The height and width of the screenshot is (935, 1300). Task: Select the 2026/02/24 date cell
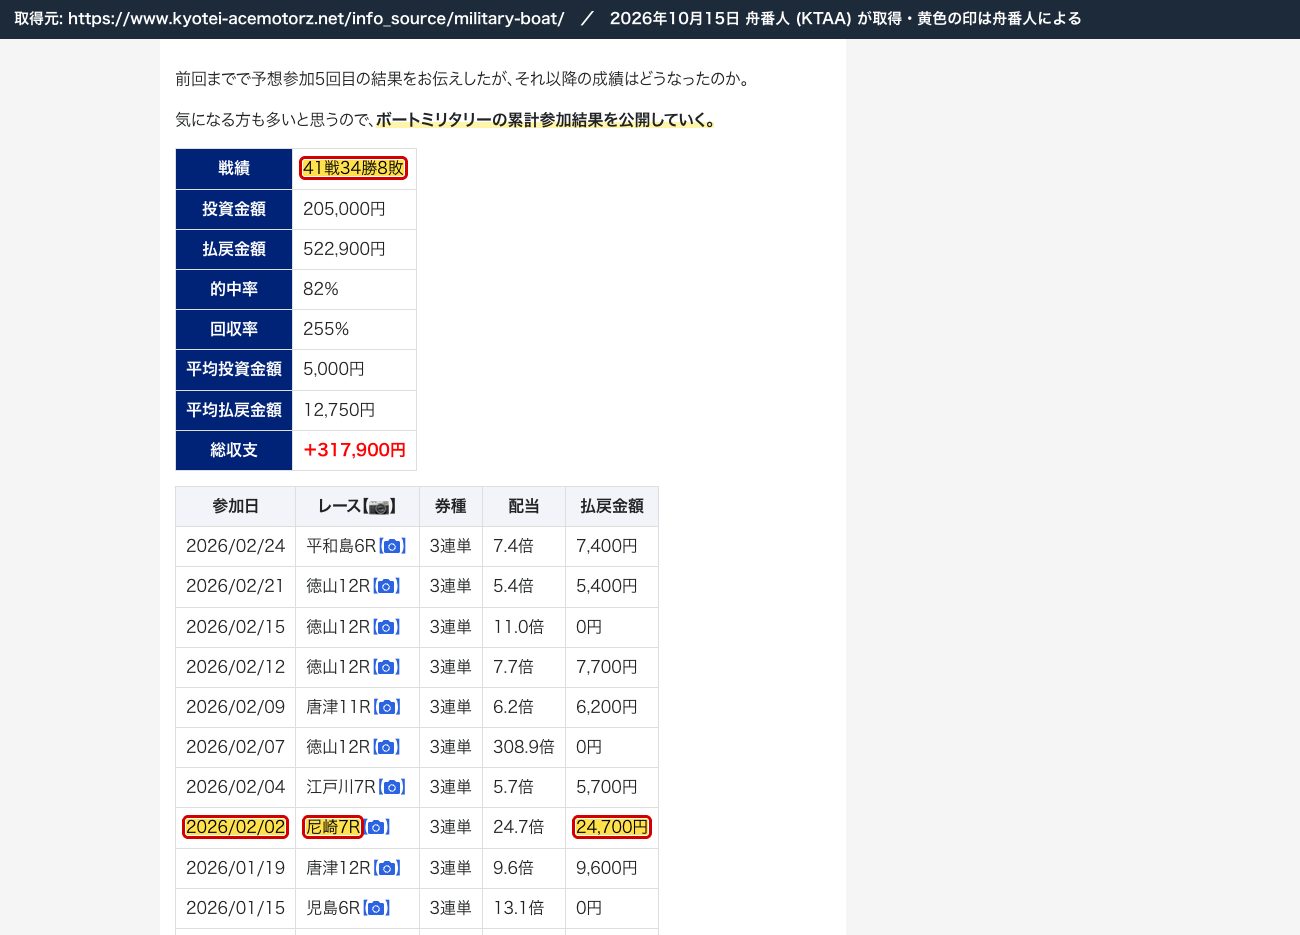tap(236, 546)
